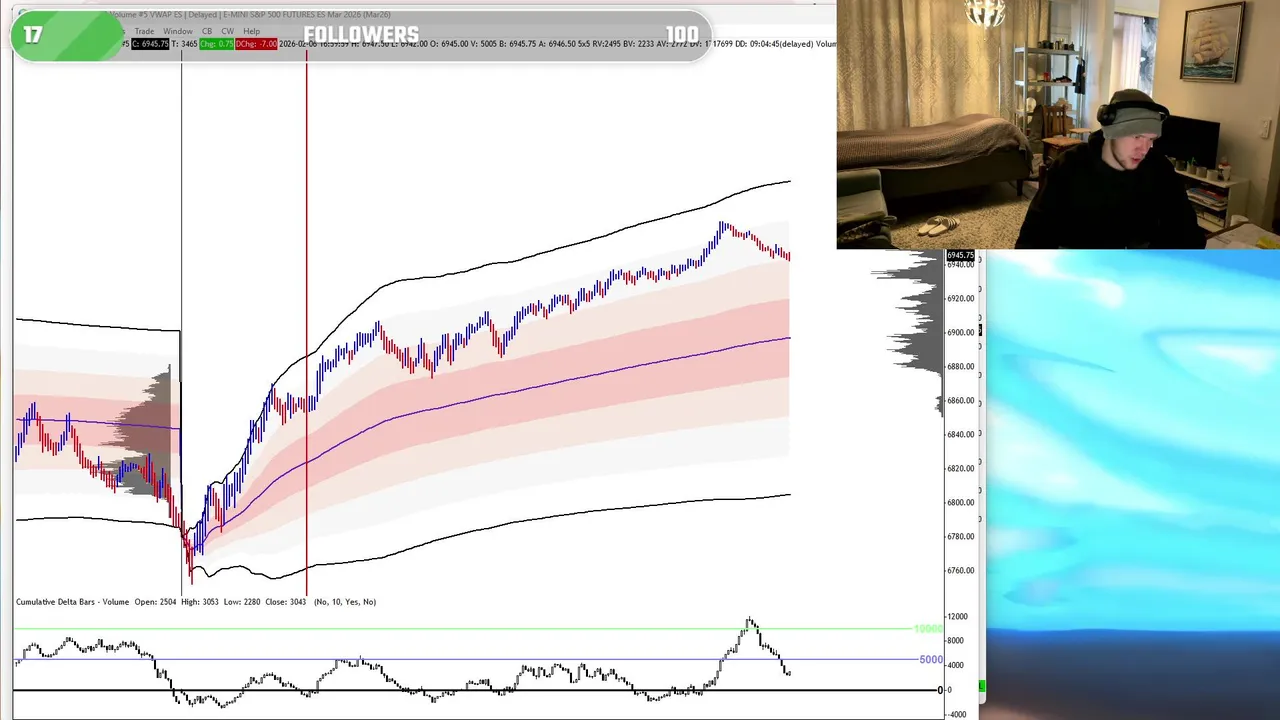Click the High: 3053 study value

(x=199, y=602)
